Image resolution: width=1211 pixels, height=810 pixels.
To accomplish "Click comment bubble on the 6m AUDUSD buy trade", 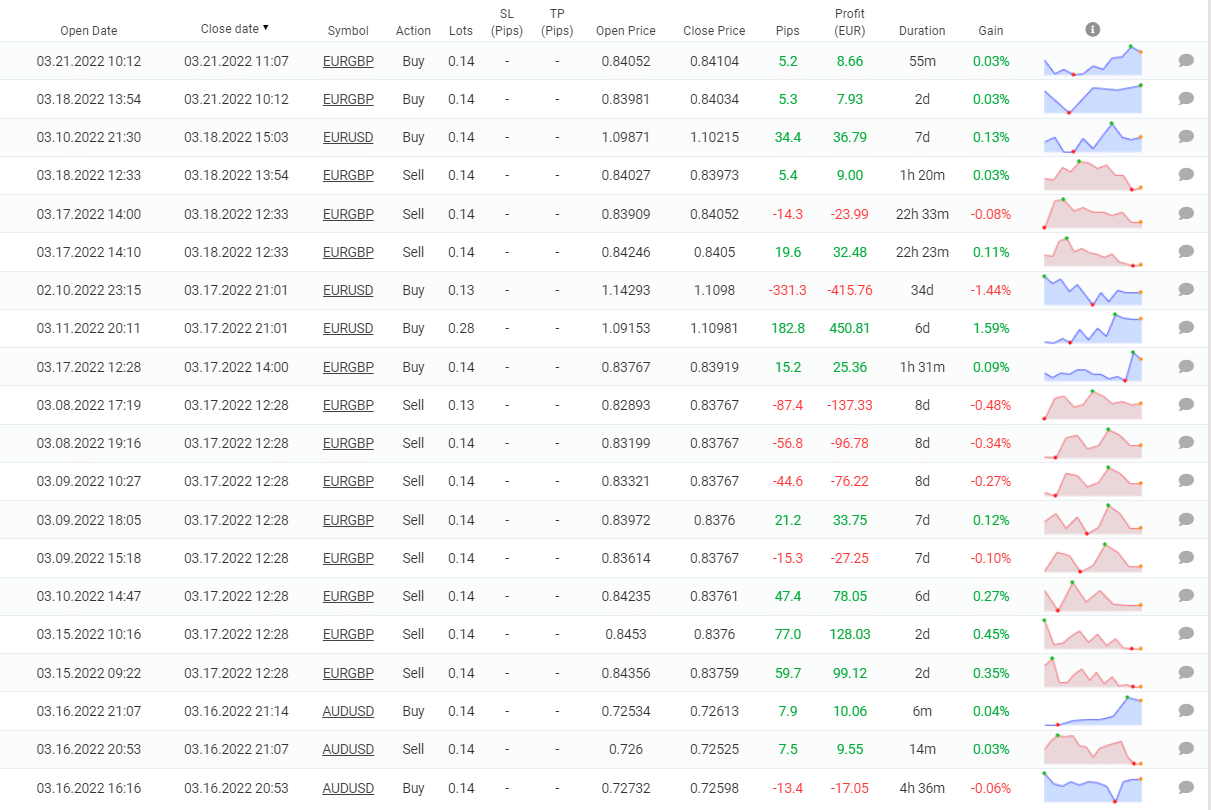I will tap(1186, 710).
